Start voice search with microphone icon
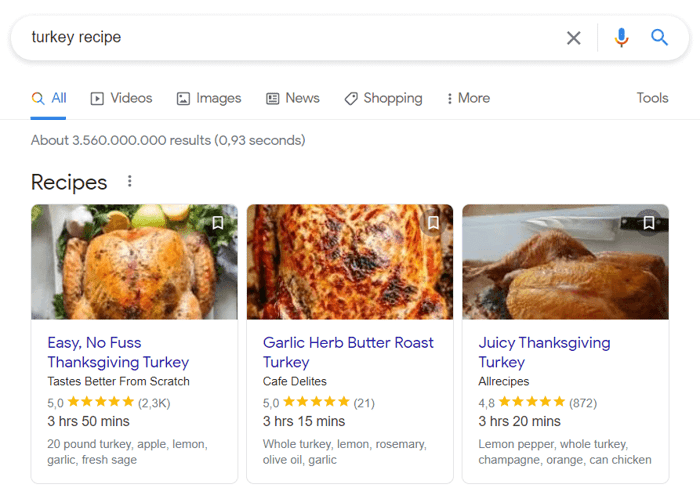 click(x=621, y=38)
